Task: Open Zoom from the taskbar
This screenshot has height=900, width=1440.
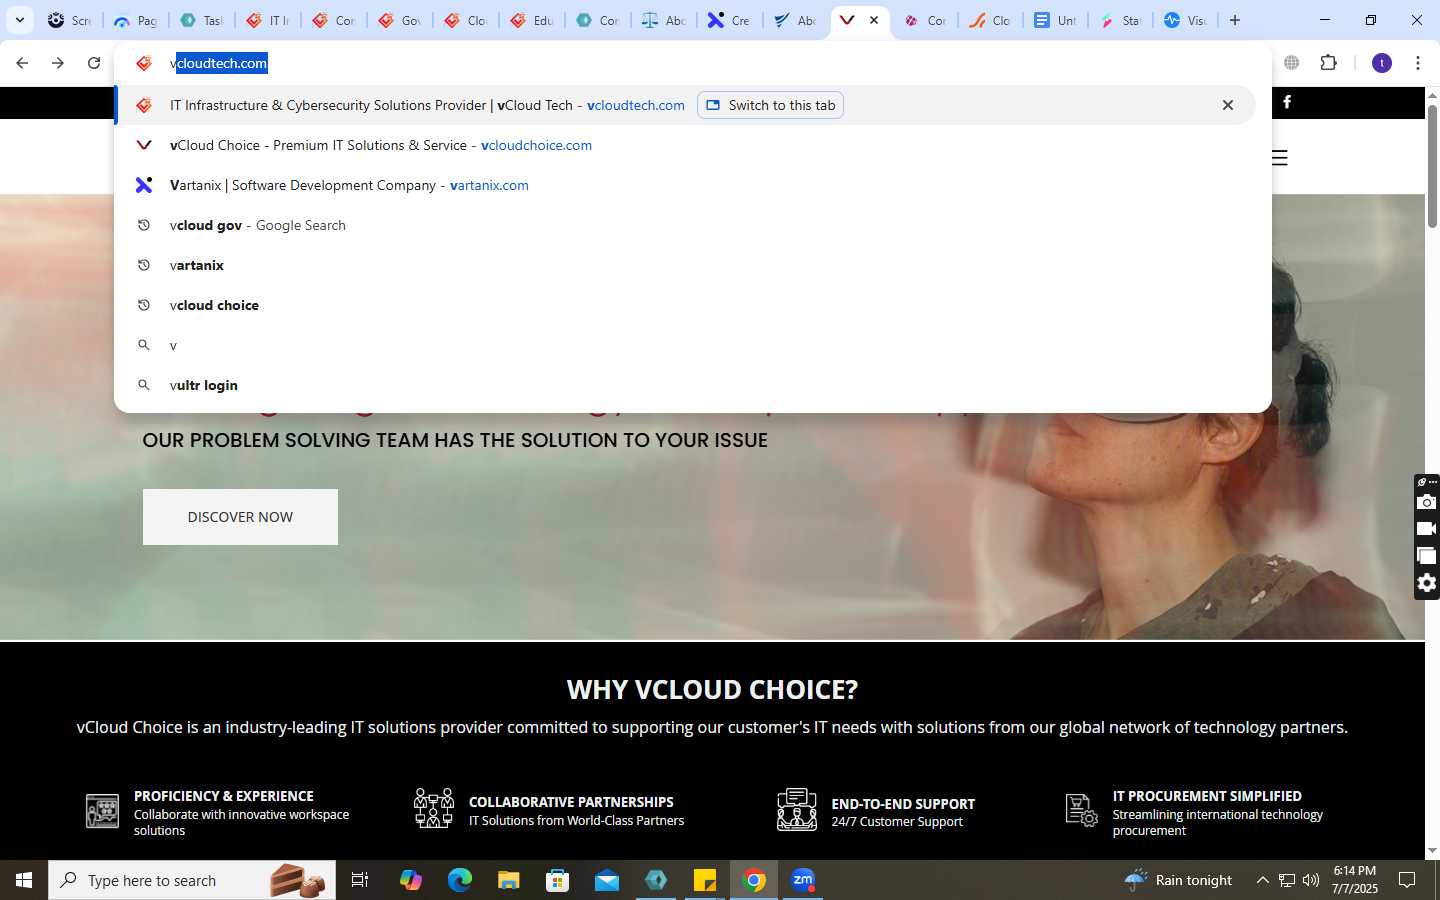Action: tap(803, 880)
